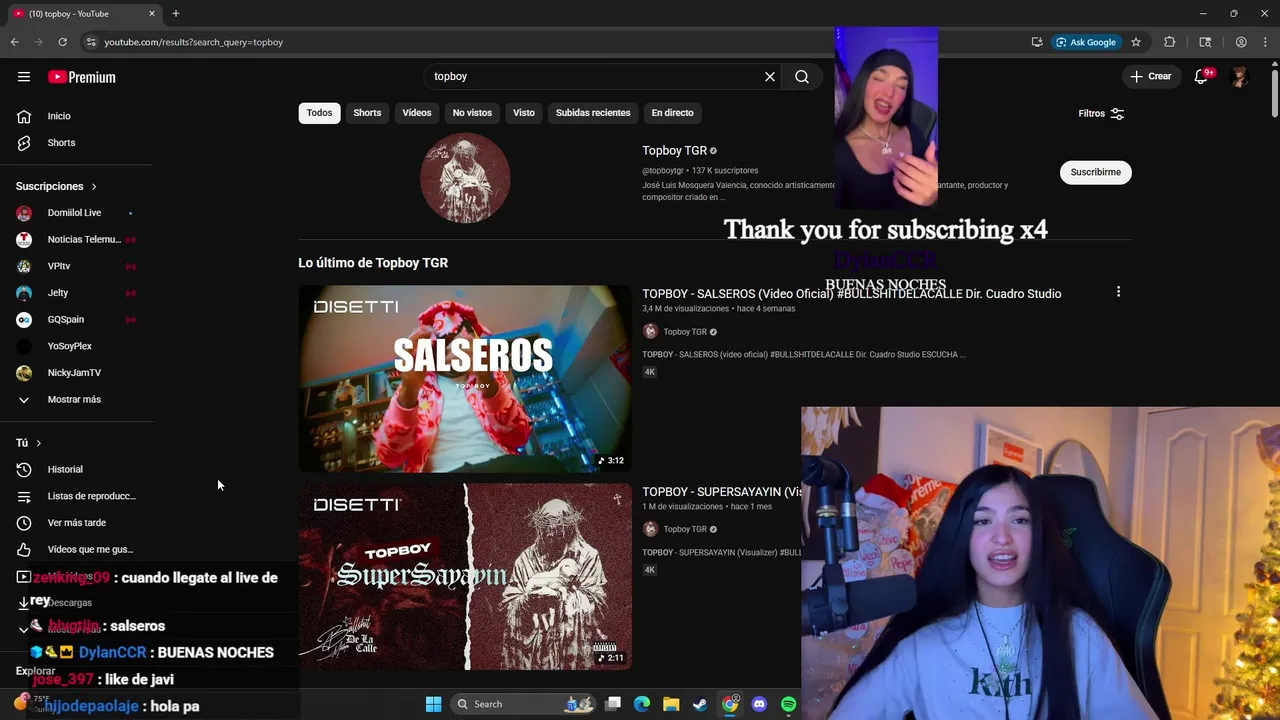Open Steam from taskbar

[700, 704]
